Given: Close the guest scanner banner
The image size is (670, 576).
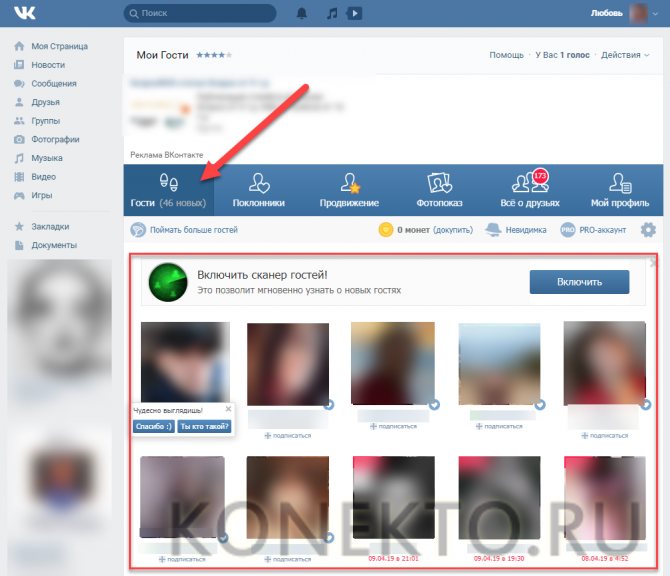Looking at the screenshot, I should point(653,262).
